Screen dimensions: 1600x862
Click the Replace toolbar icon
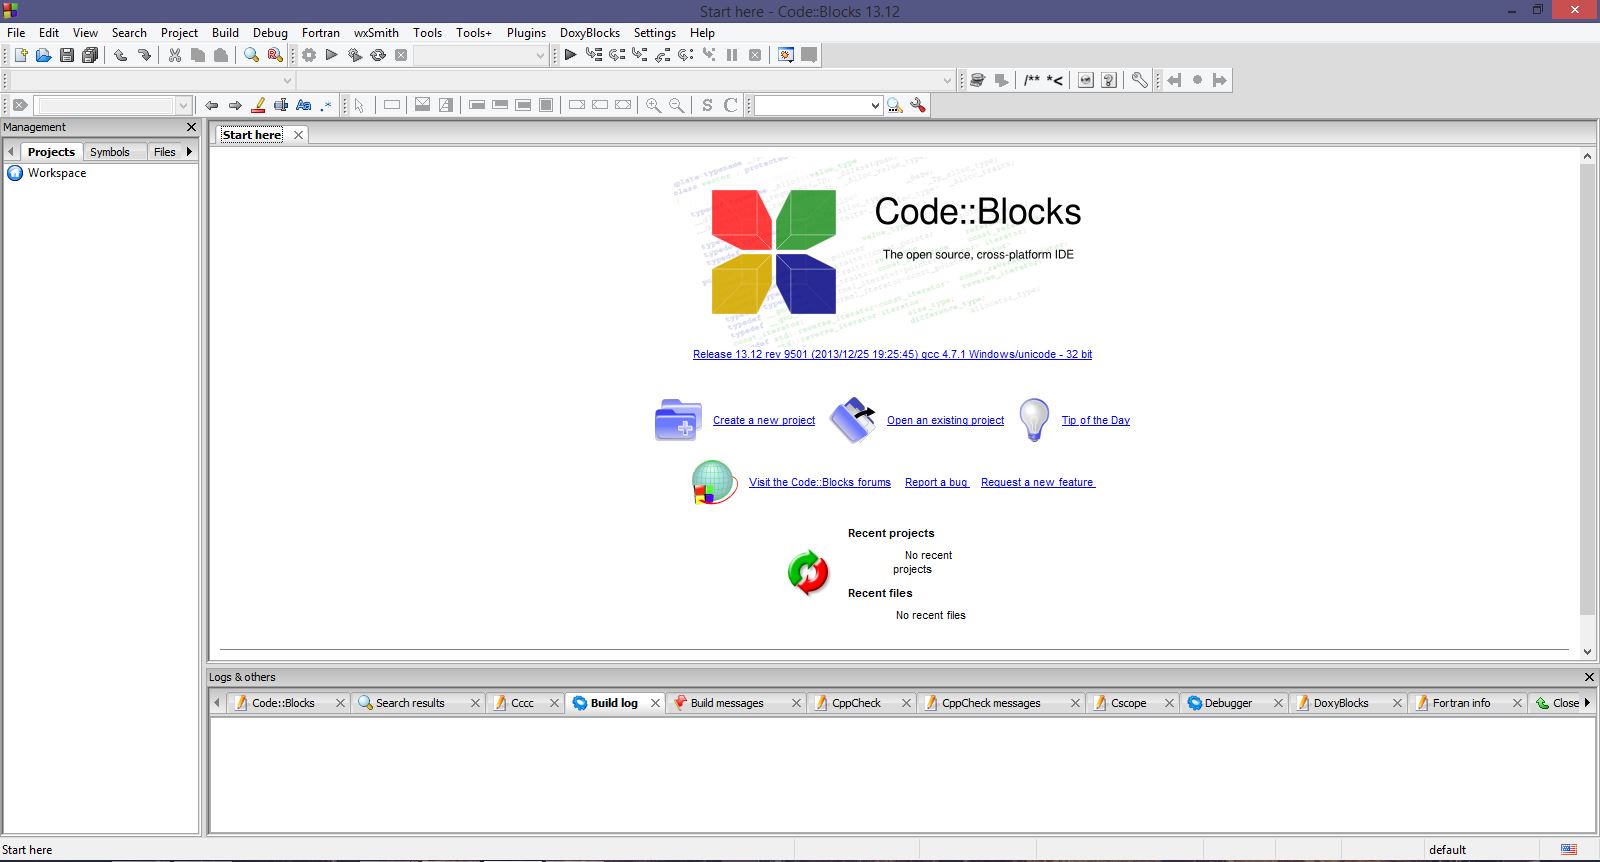coord(275,55)
